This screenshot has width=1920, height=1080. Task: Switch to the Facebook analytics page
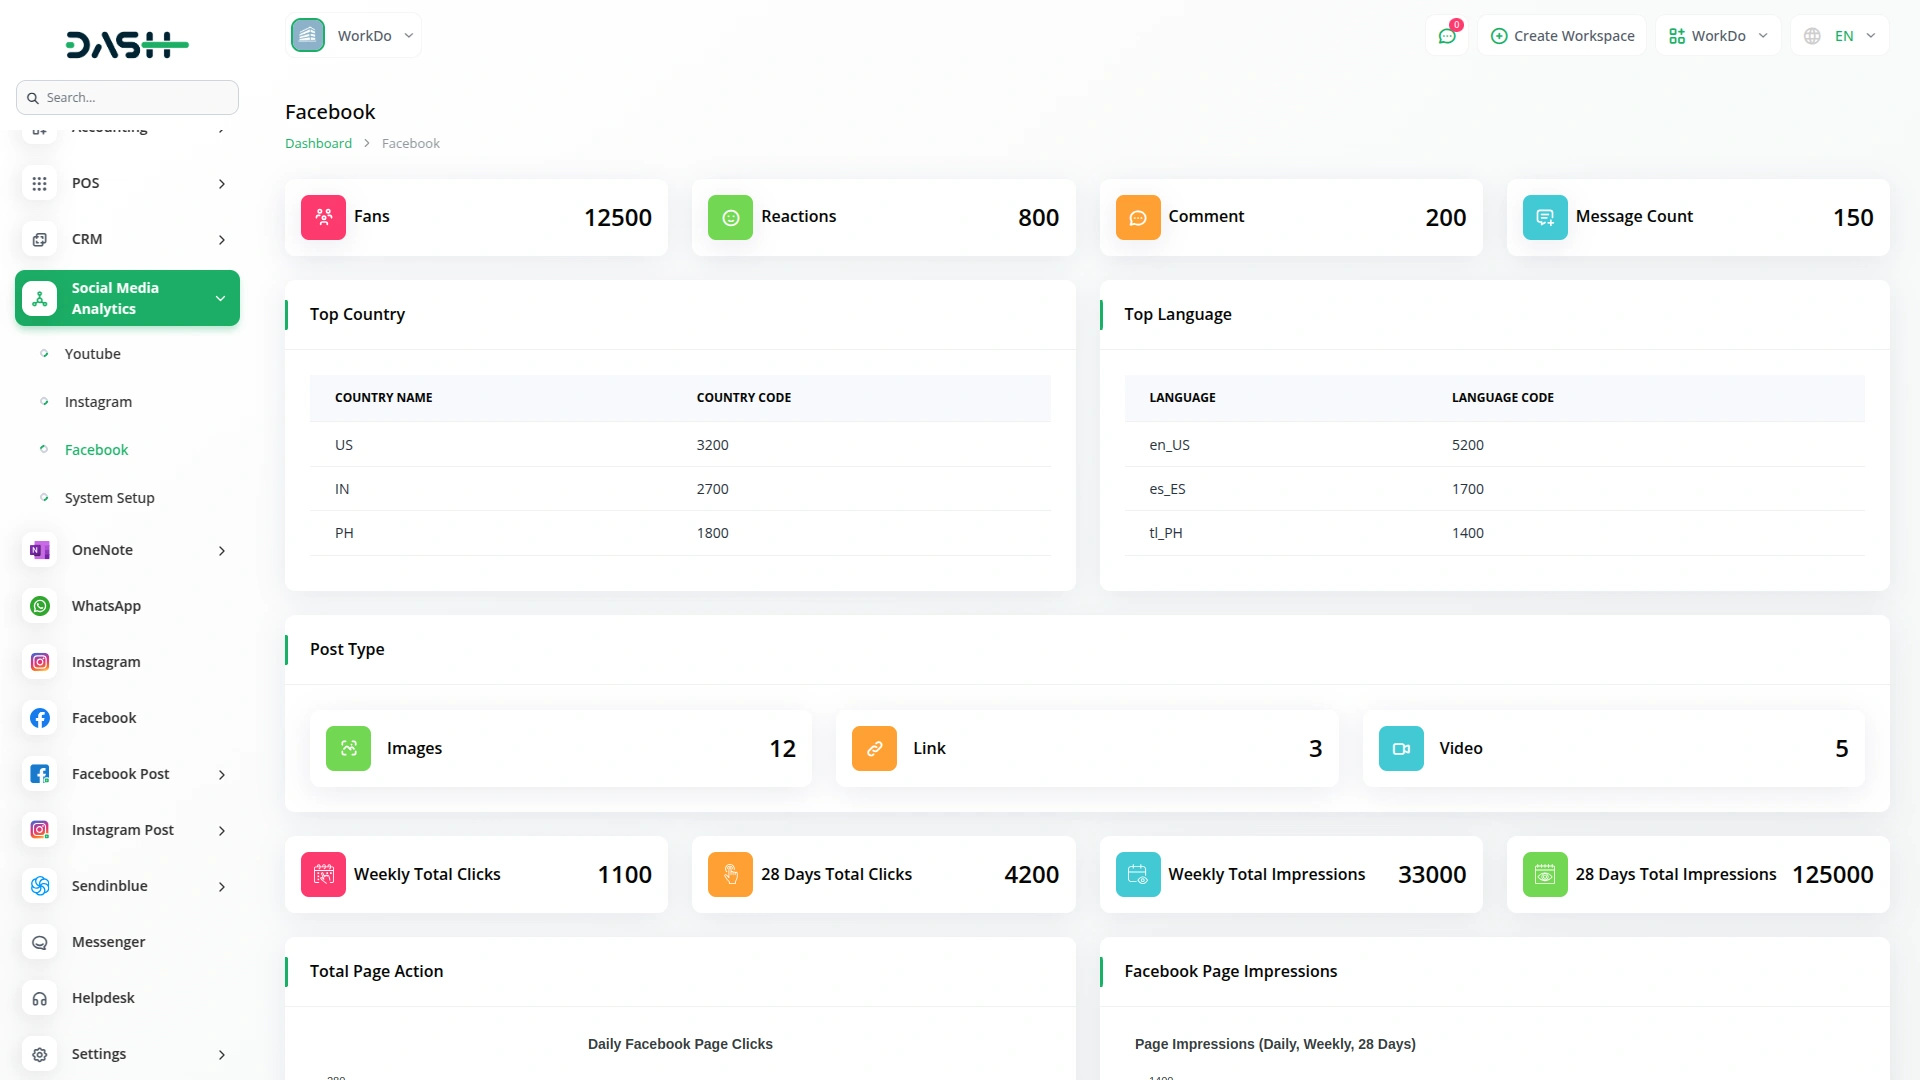95,449
